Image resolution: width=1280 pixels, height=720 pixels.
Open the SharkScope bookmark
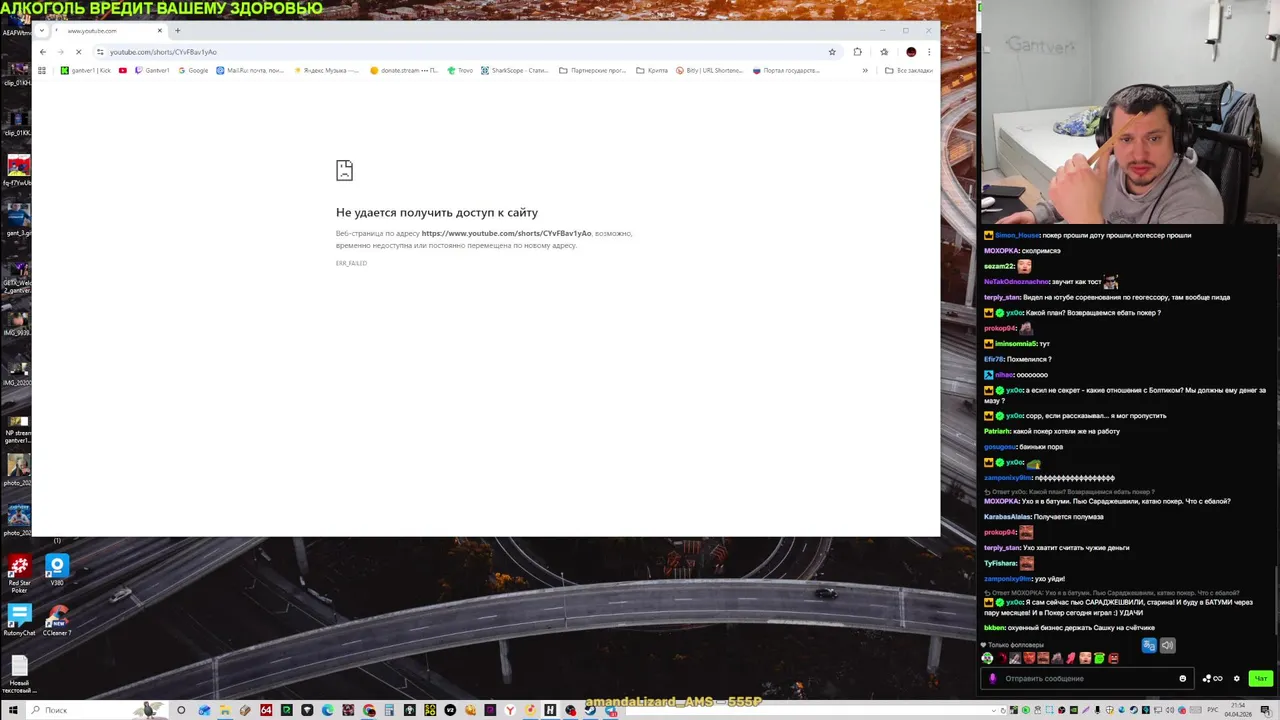(x=515, y=70)
